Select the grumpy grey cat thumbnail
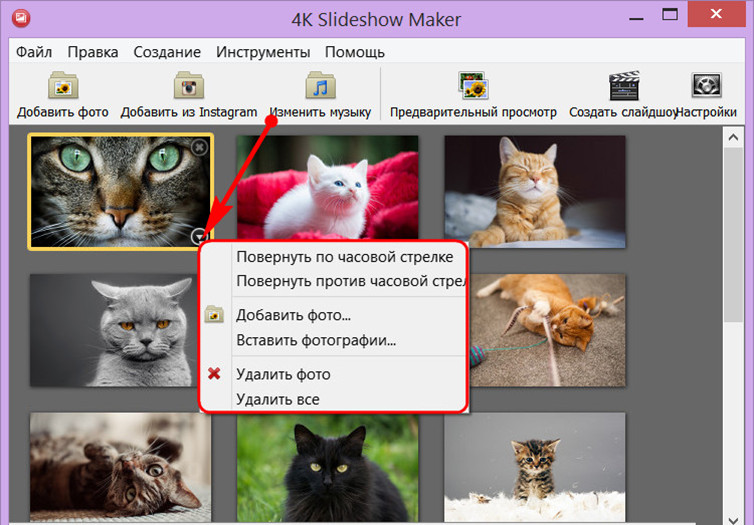This screenshot has height=525, width=754. [x=114, y=330]
